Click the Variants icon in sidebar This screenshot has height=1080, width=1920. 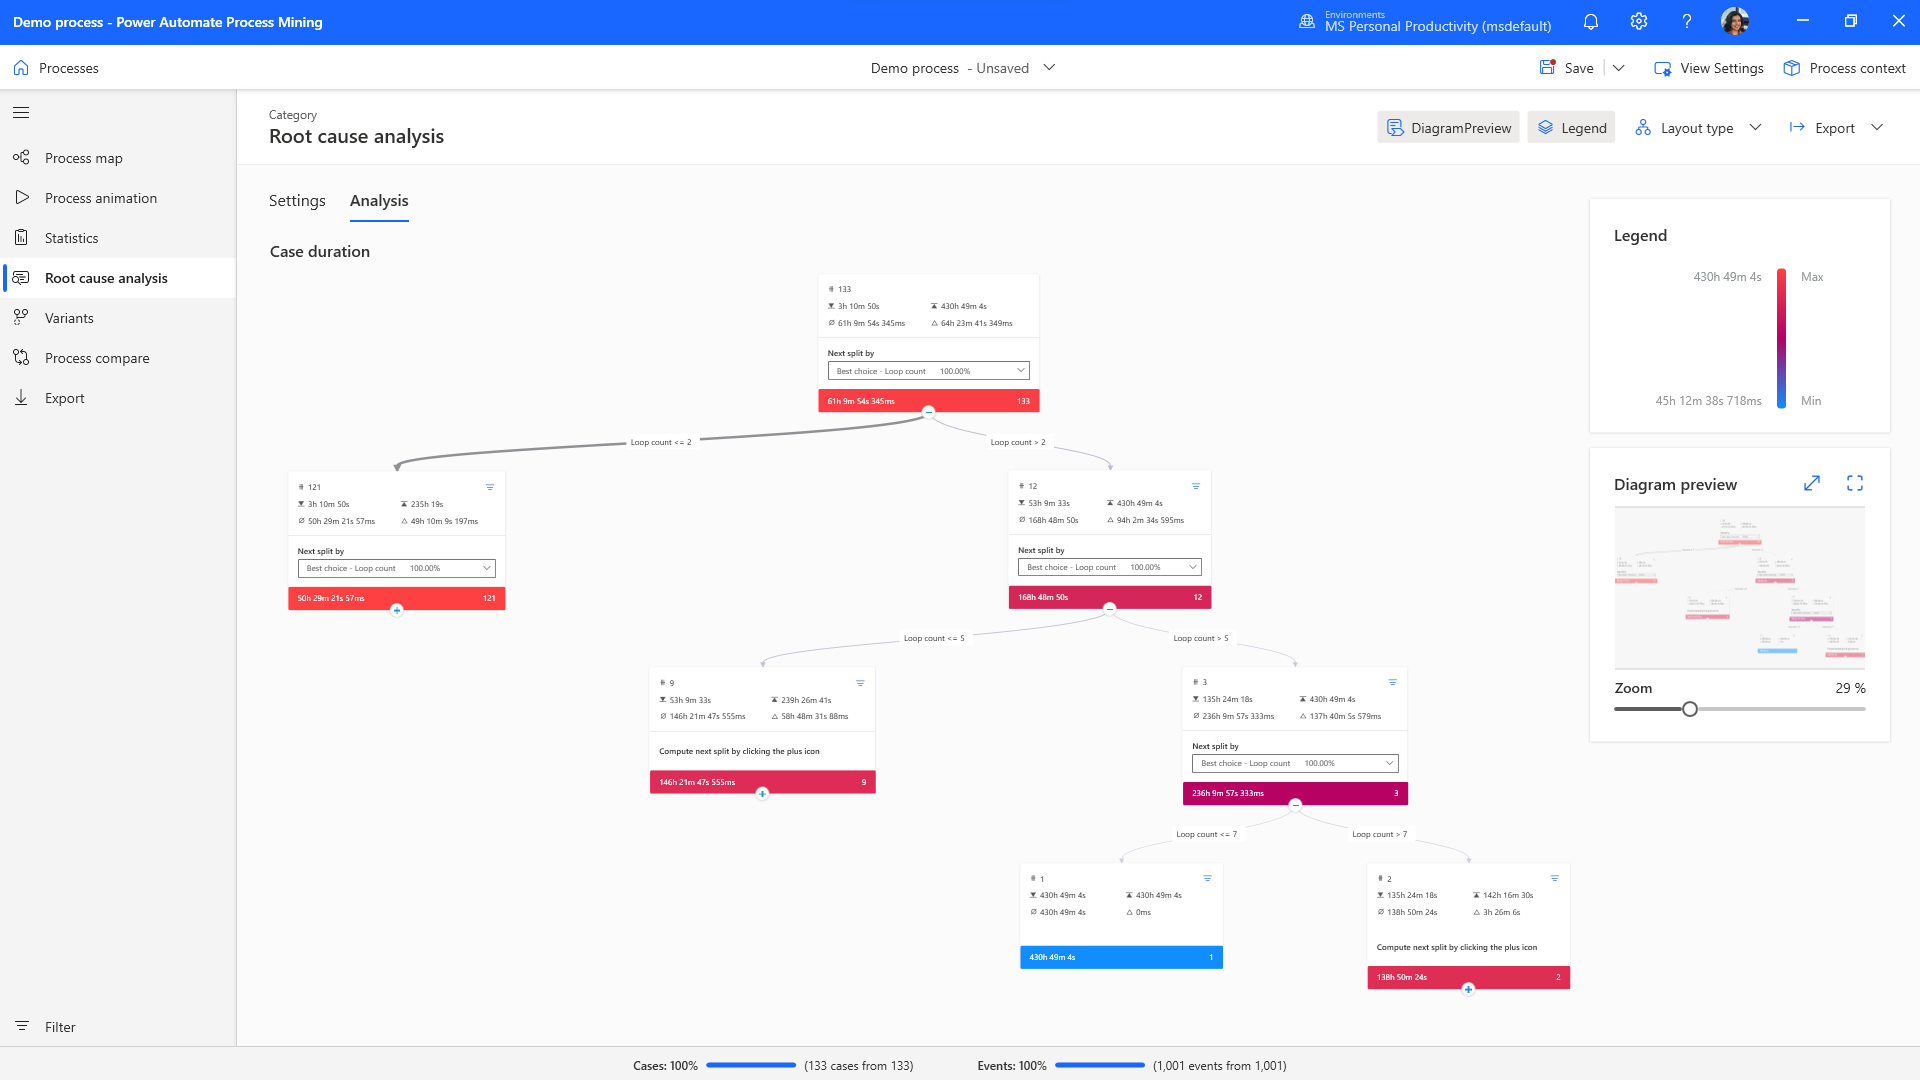coord(22,318)
